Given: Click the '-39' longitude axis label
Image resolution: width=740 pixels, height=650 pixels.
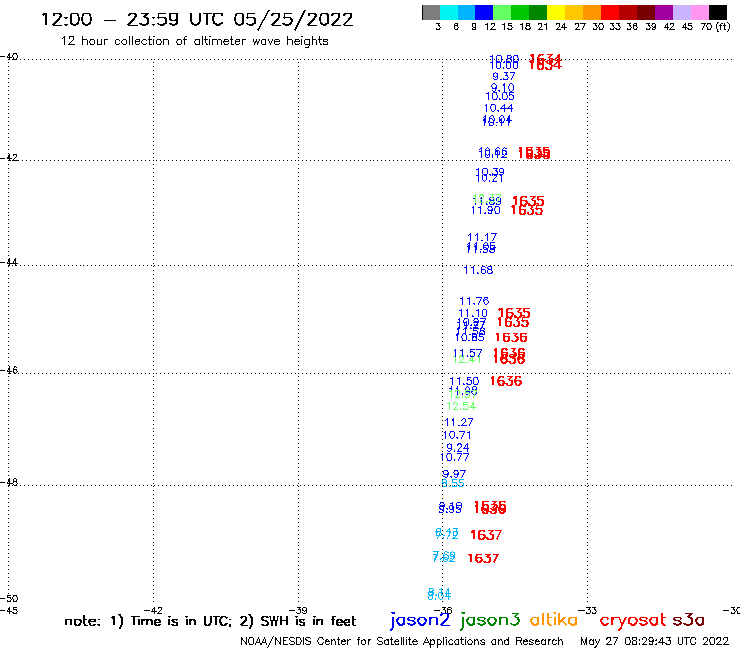Looking at the screenshot, I should point(298,611).
